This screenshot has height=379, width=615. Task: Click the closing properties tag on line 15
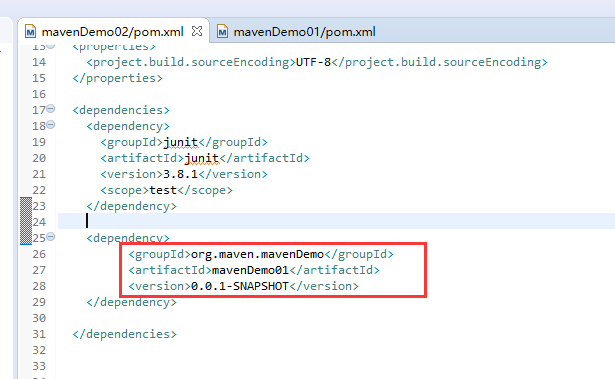click(117, 78)
